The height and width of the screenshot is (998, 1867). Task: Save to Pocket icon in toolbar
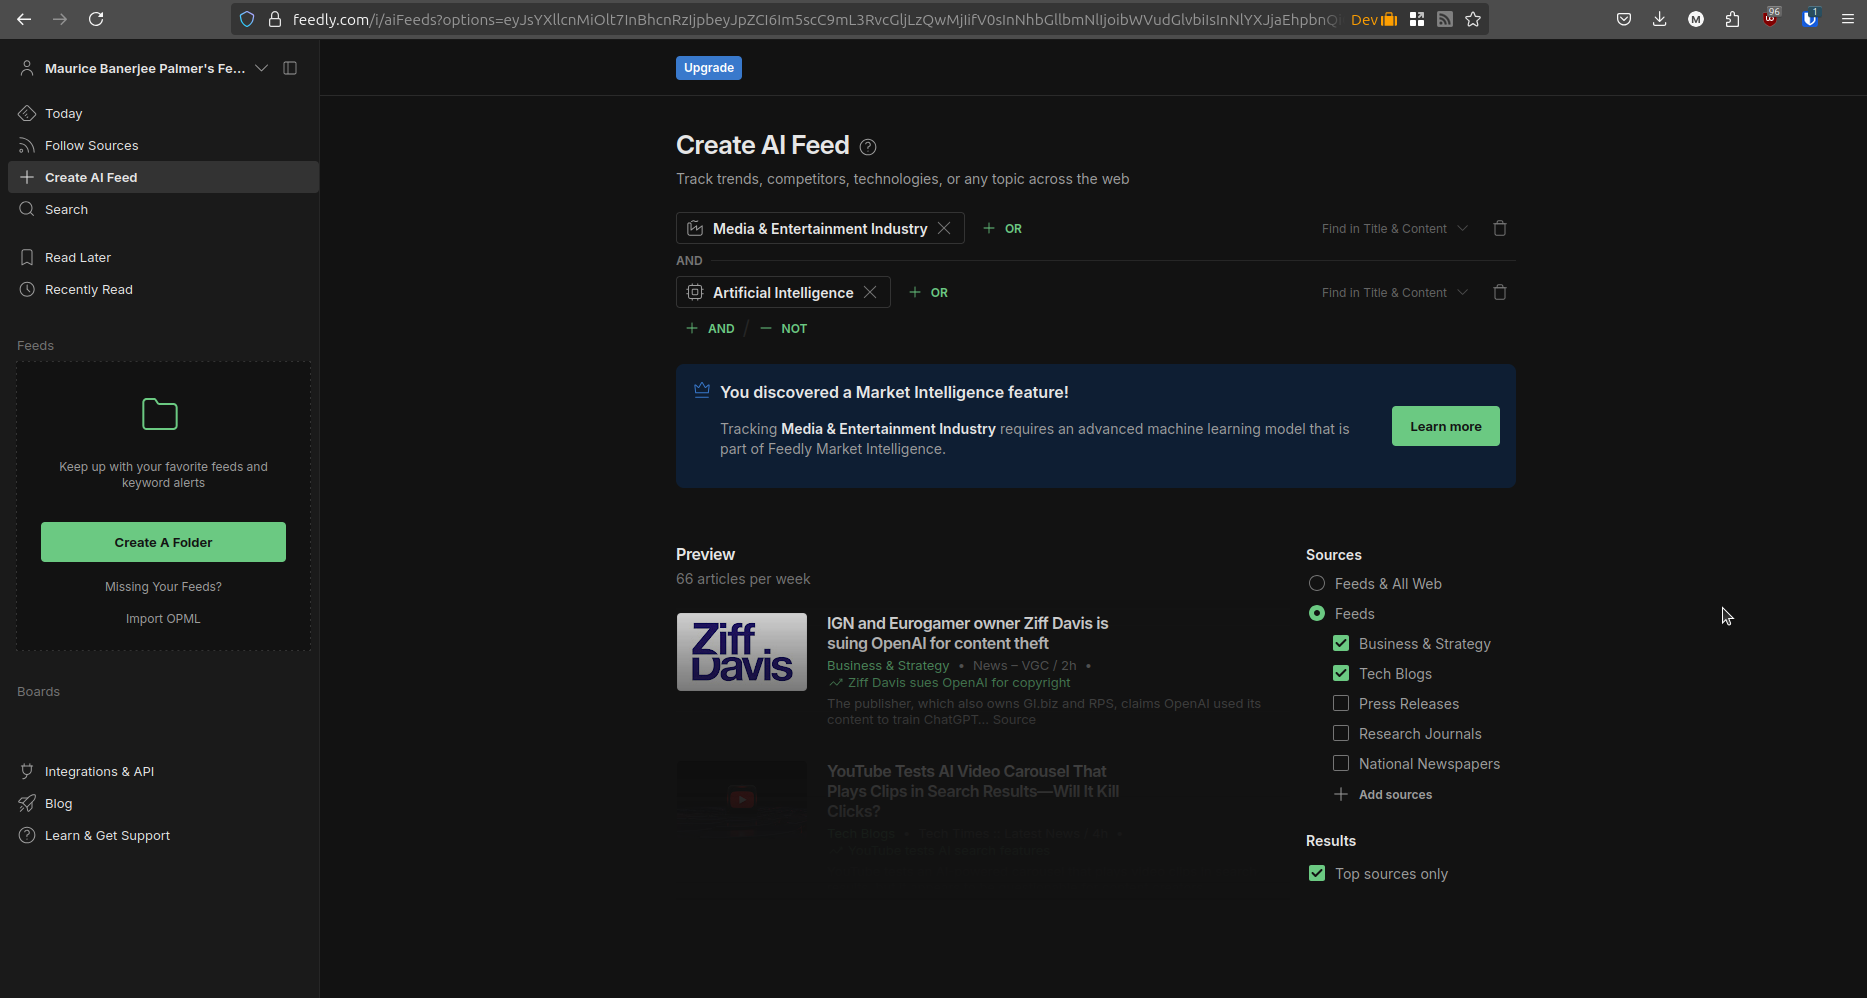pyautogui.click(x=1624, y=19)
